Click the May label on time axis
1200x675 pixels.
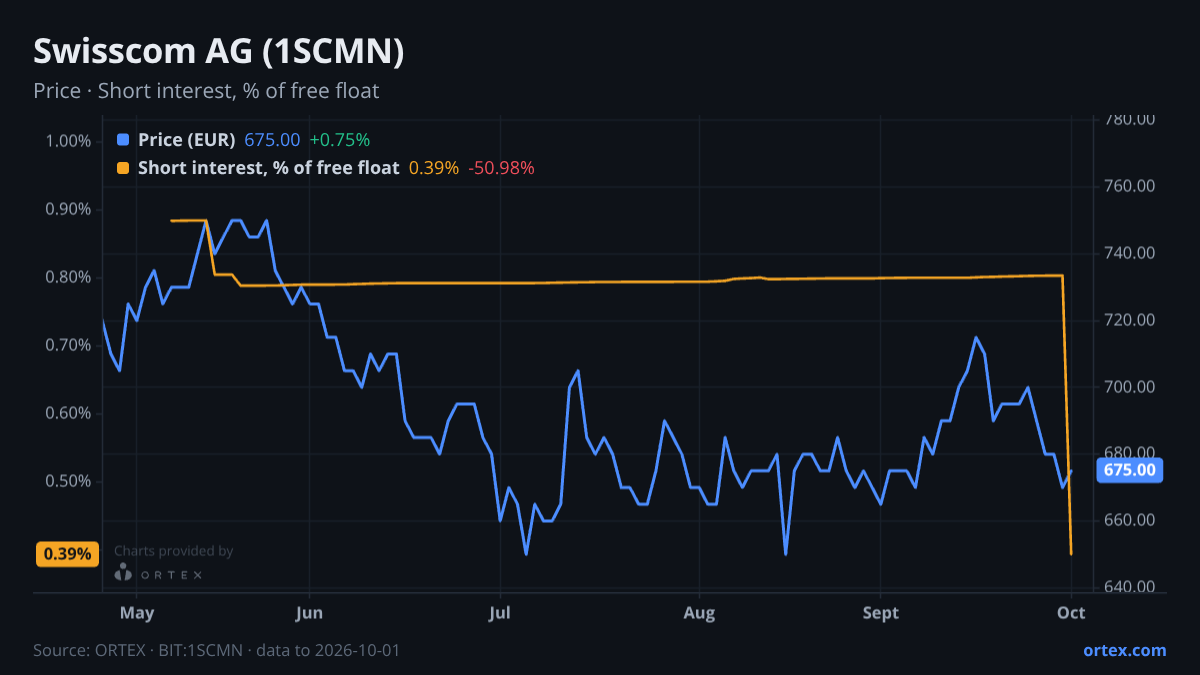[x=137, y=613]
